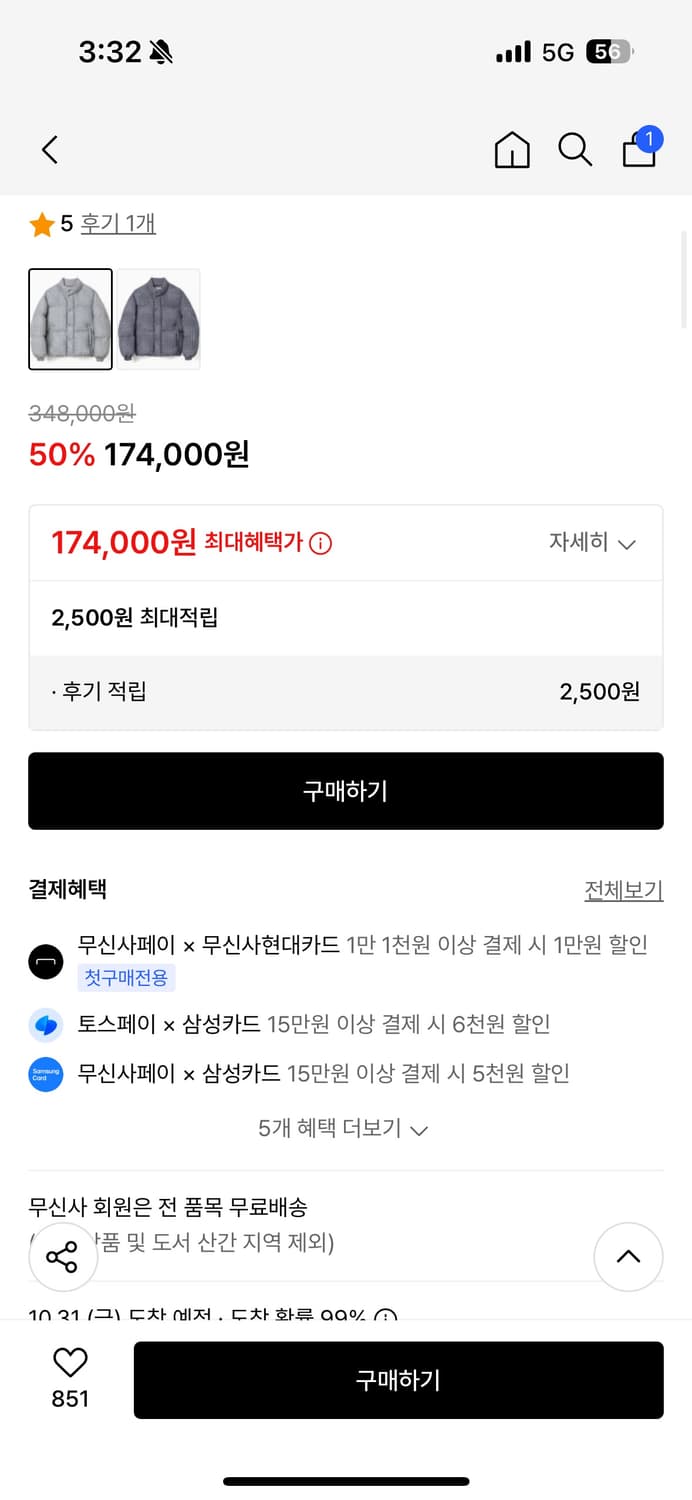Image resolution: width=692 pixels, height=1500 pixels.
Task: Expand 5개 혜택 더보기 to see more benefits
Action: point(345,1128)
